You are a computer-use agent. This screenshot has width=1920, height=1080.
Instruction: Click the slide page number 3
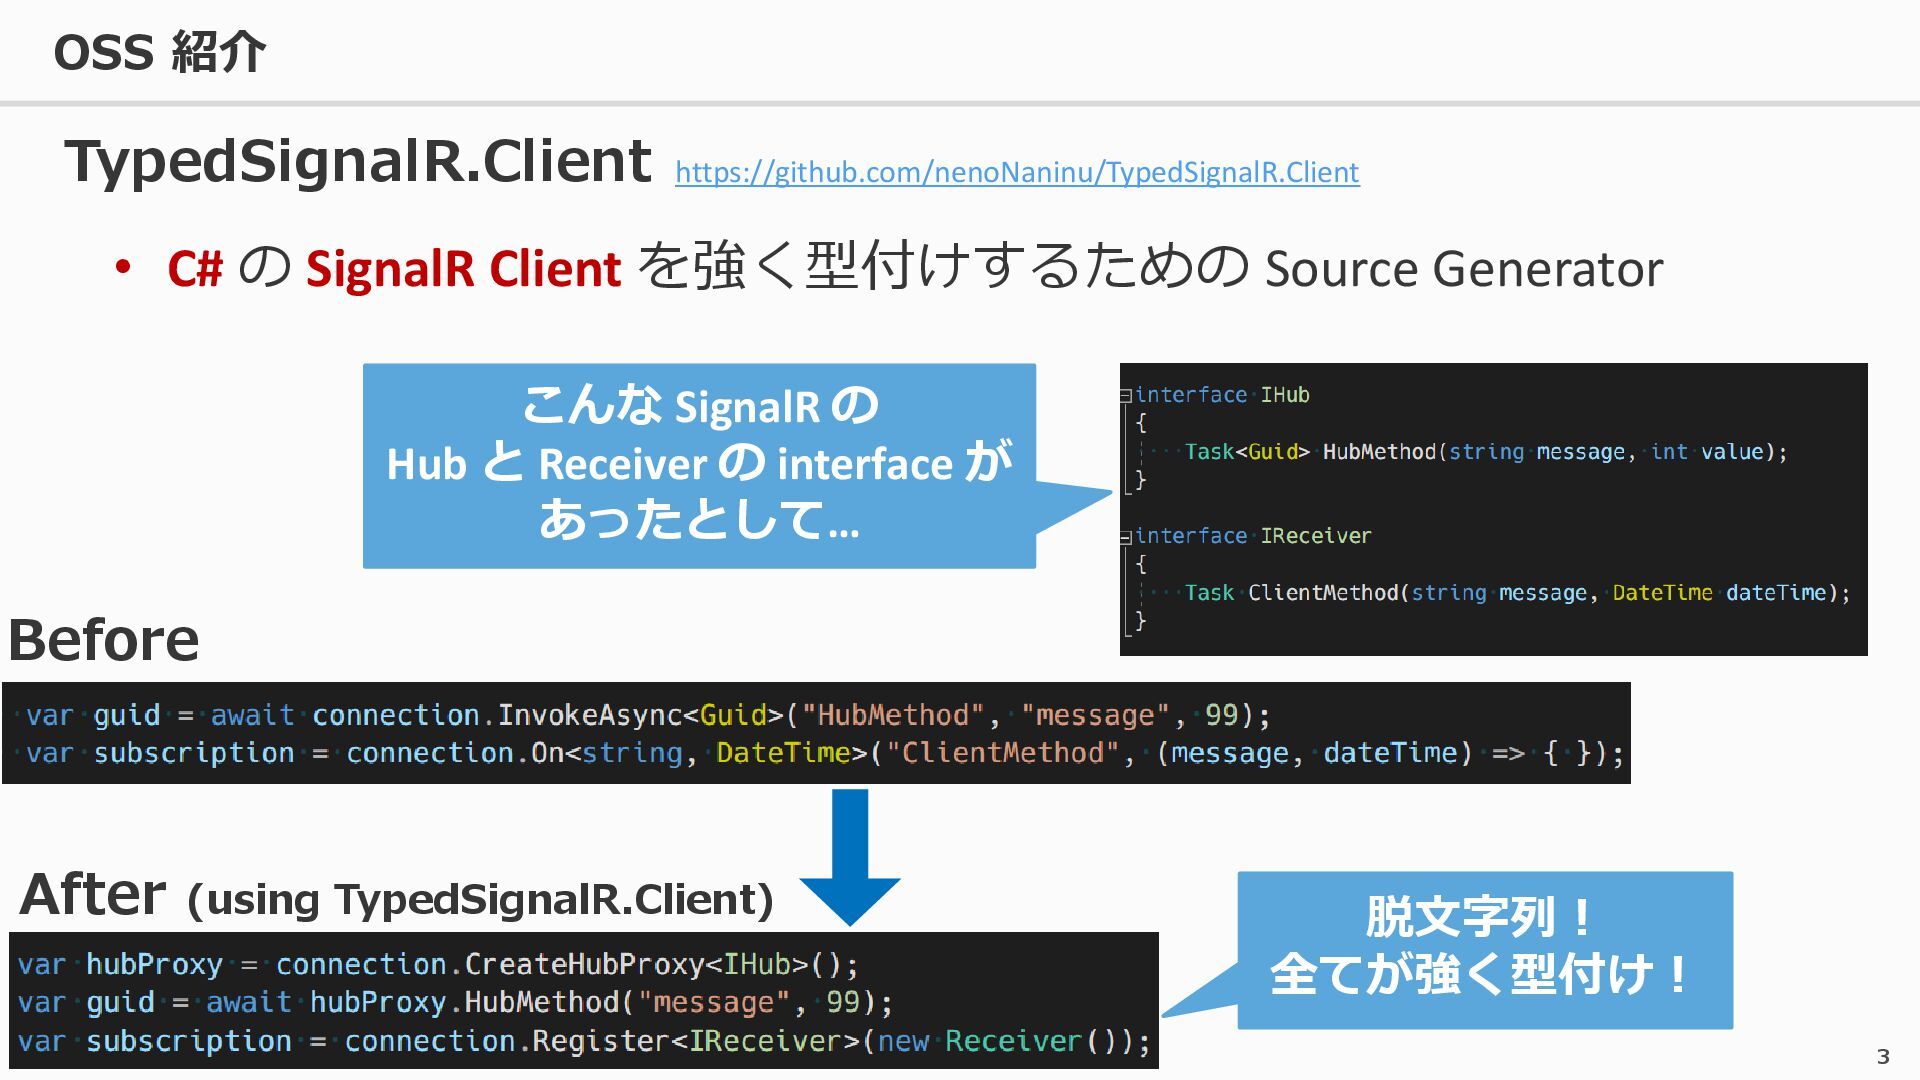tap(1883, 1057)
